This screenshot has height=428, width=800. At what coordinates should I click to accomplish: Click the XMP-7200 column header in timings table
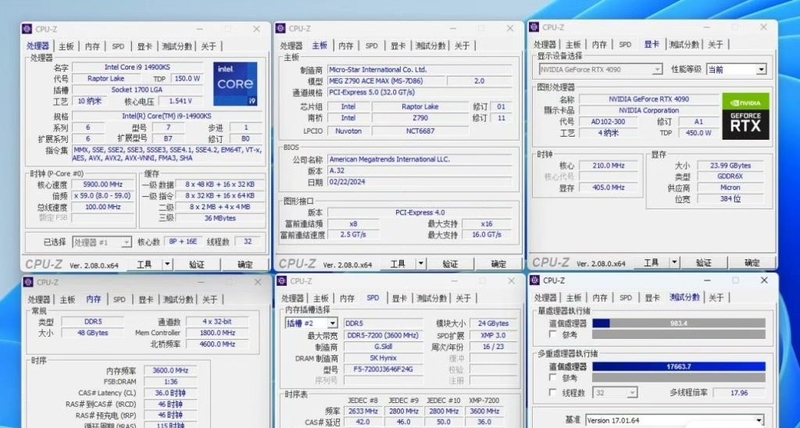pyautogui.click(x=483, y=400)
